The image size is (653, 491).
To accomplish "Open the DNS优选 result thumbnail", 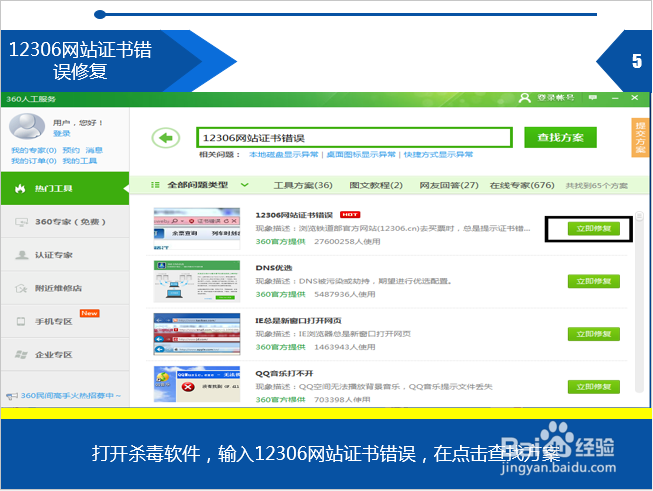I will pos(197,282).
